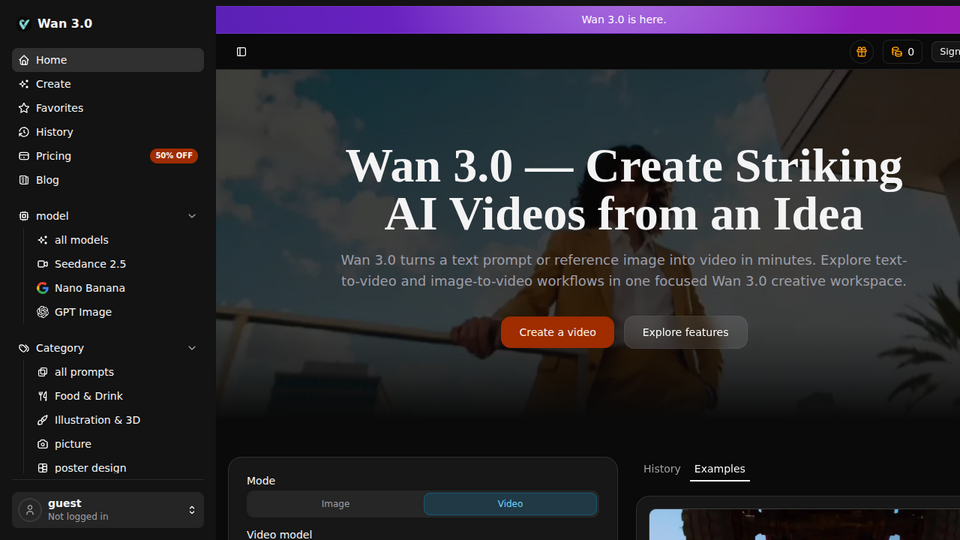The height and width of the screenshot is (540, 960).
Task: Click the Pricing card icon
Action: click(x=24, y=156)
